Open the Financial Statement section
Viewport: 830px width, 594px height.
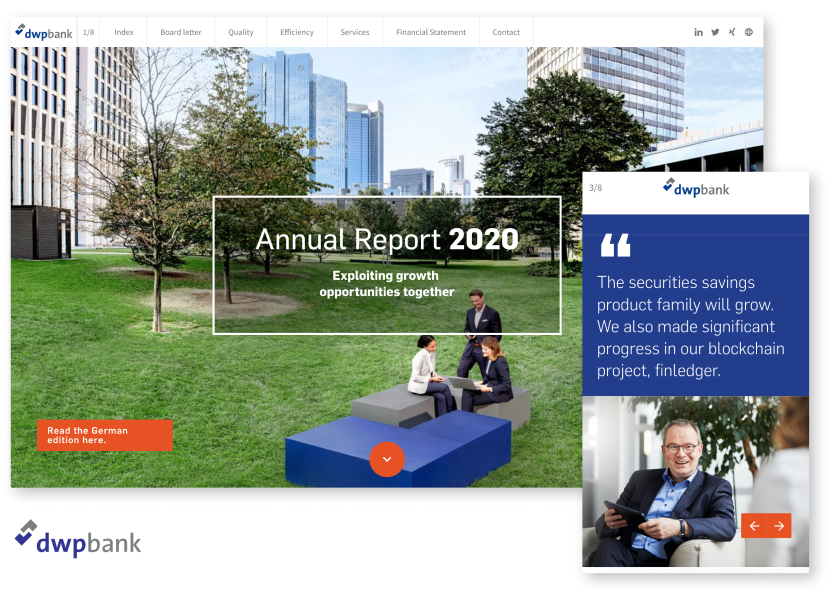click(x=431, y=32)
